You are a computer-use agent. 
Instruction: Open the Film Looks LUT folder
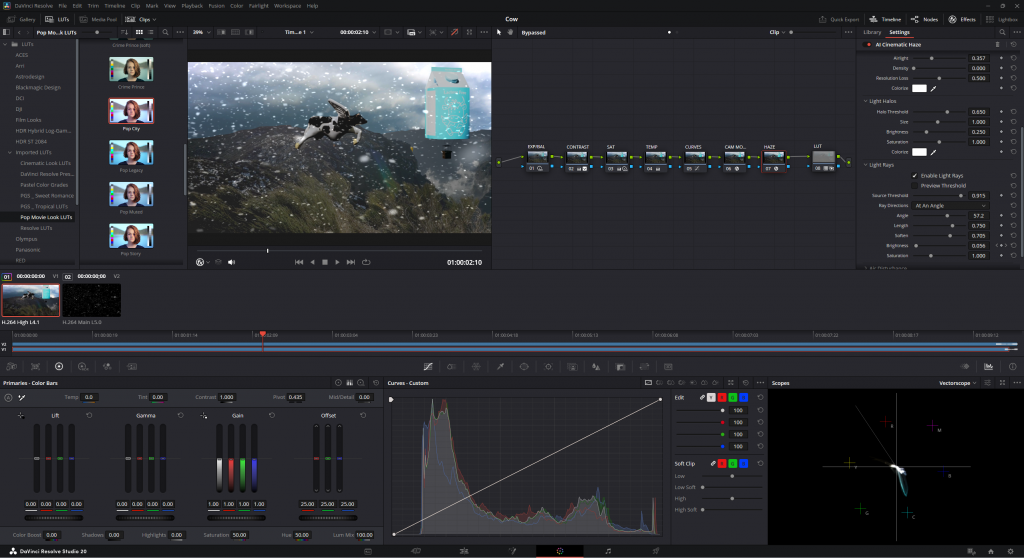click(x=28, y=120)
